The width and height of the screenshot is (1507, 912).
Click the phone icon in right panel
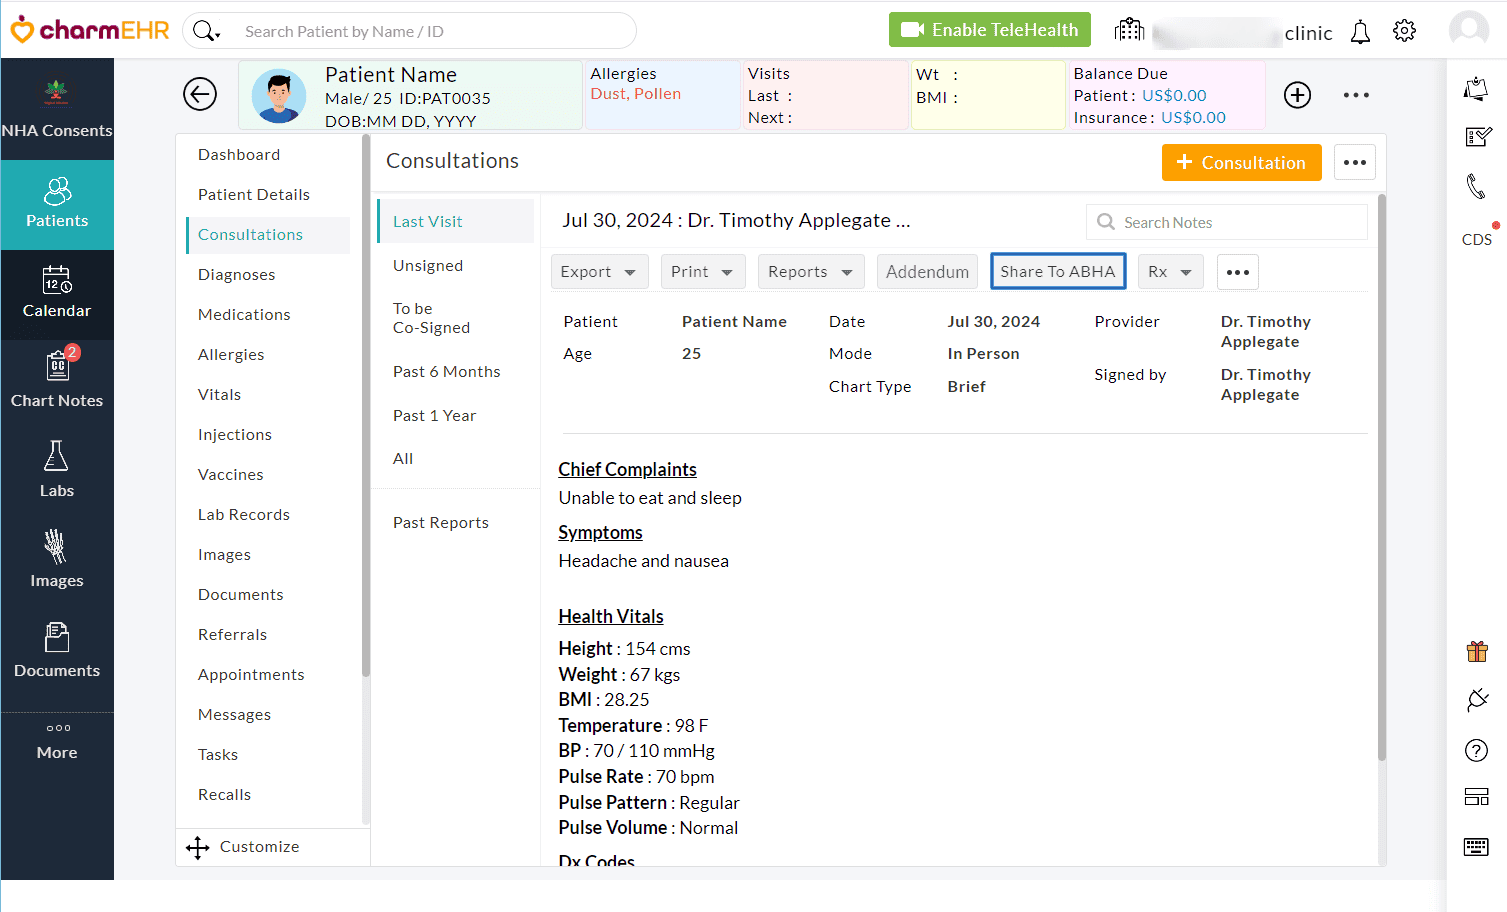coord(1476,186)
